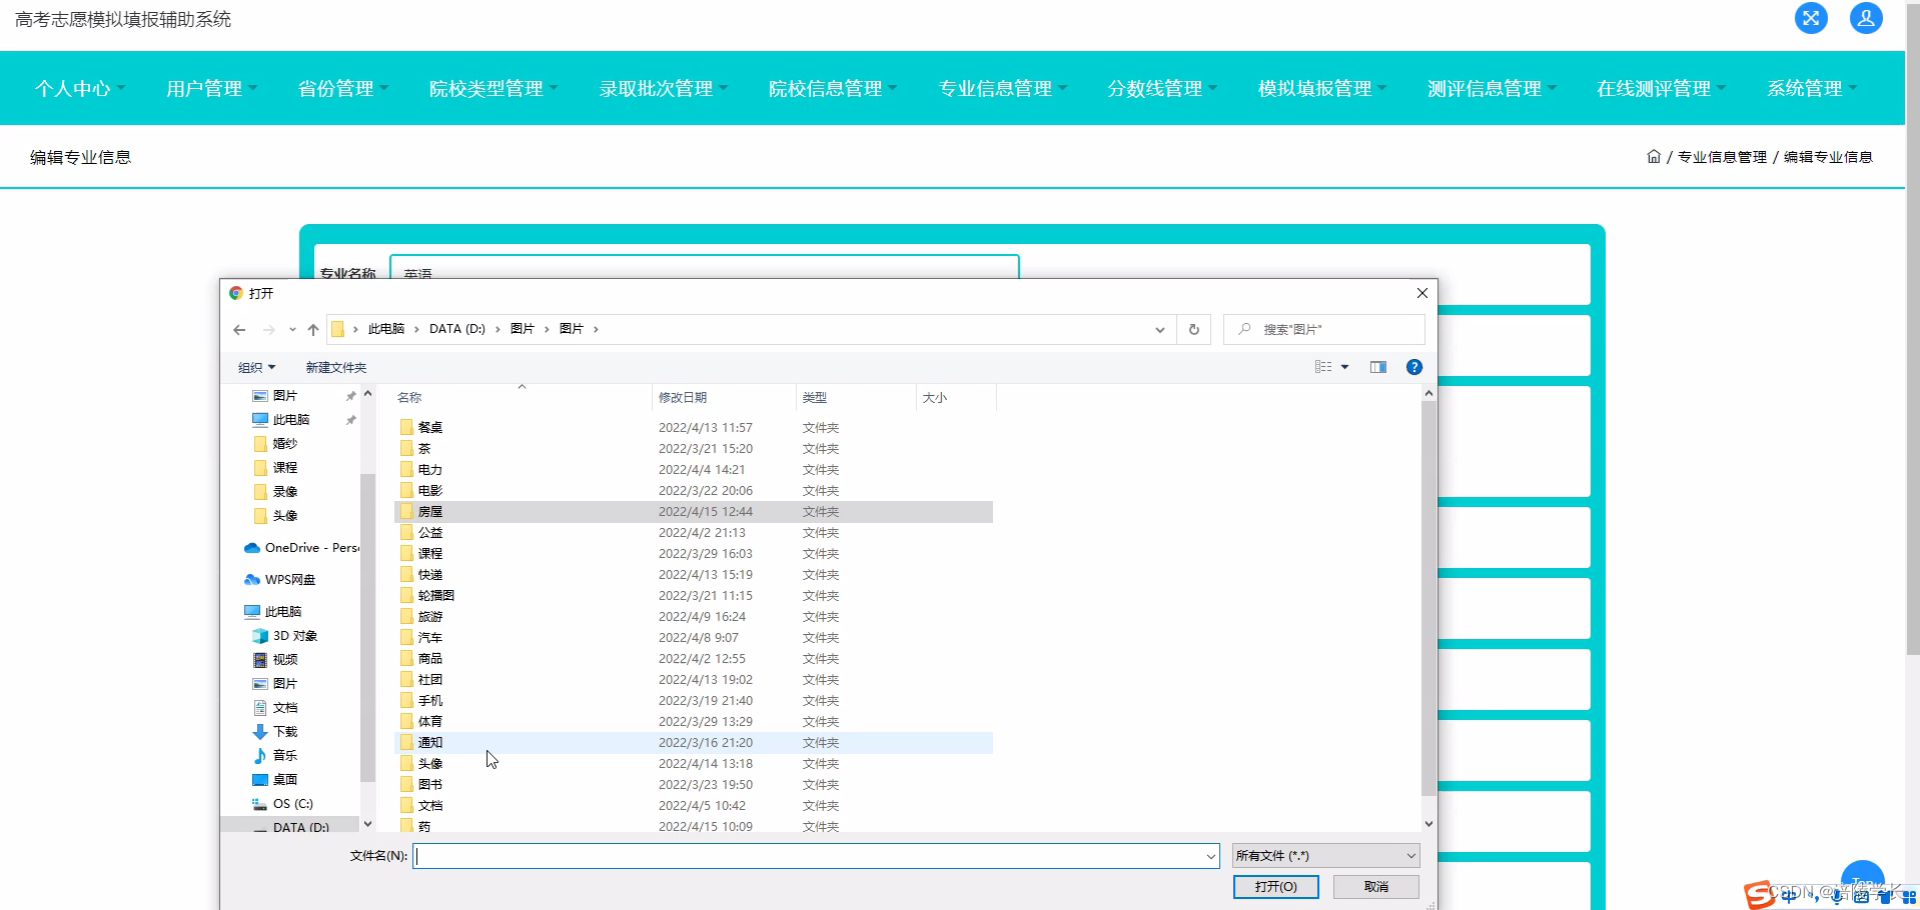The width and height of the screenshot is (1920, 910).
Task: Expand the DATA (D:) breadcrumb chevron
Action: coord(498,329)
